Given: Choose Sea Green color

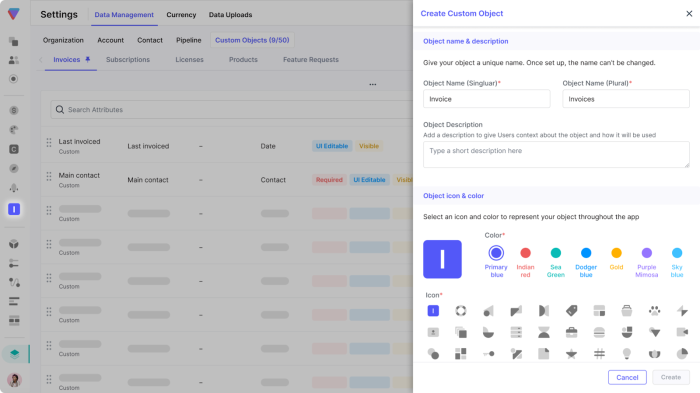Looking at the screenshot, I should 556,253.
